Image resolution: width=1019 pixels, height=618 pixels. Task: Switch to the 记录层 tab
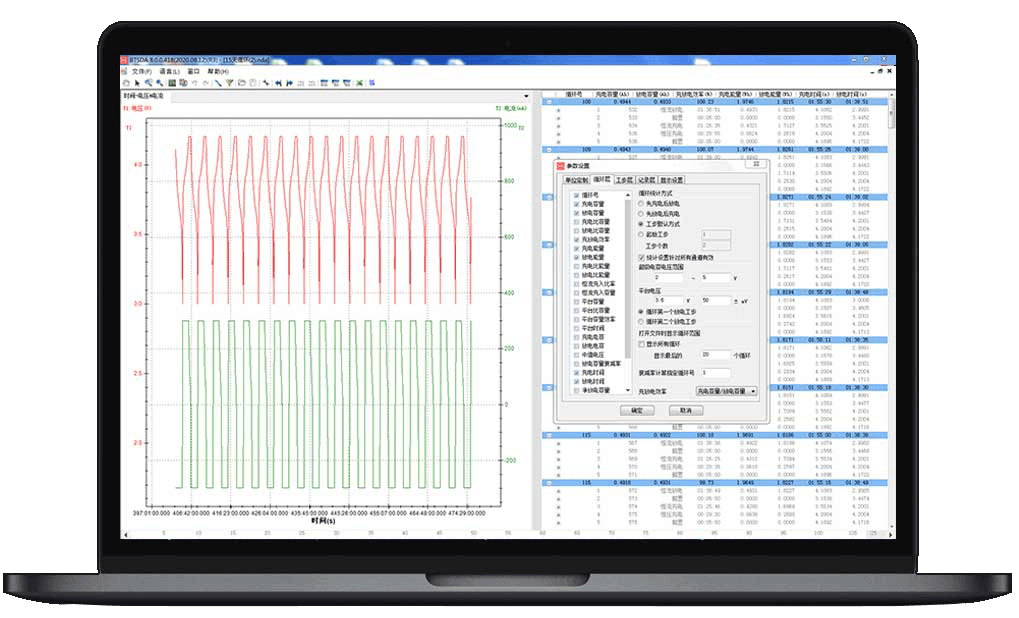[647, 180]
